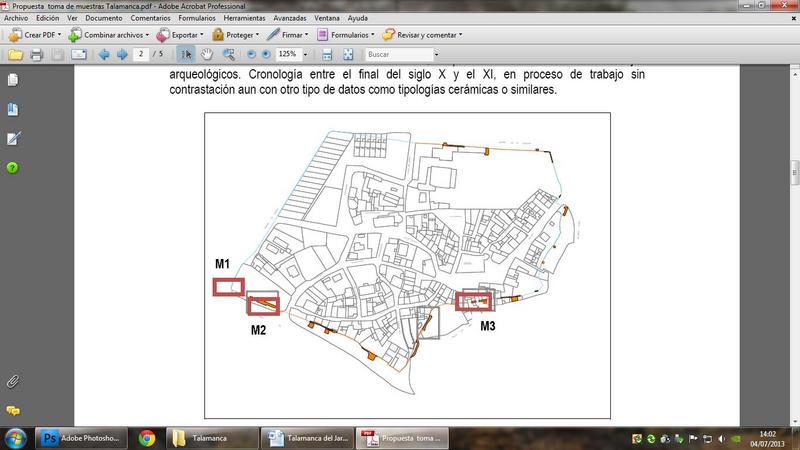Open the Comentarios menu

click(151, 18)
